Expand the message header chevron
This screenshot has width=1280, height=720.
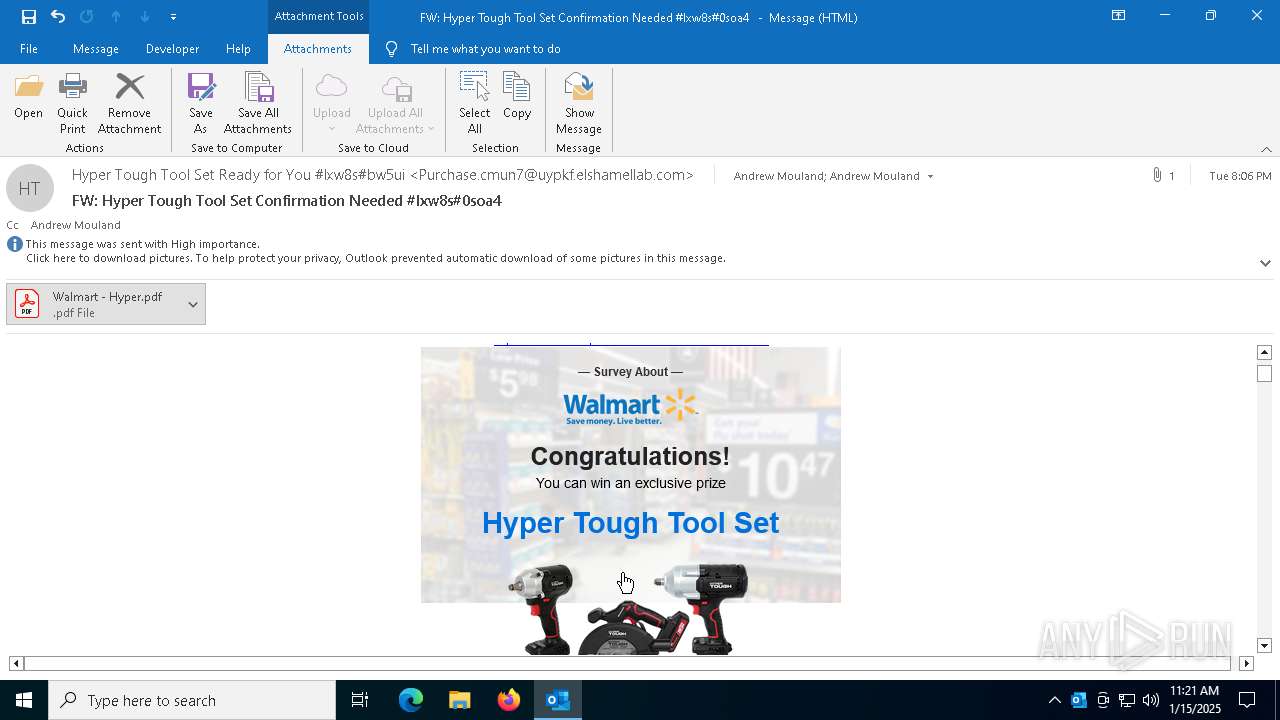tap(1265, 263)
